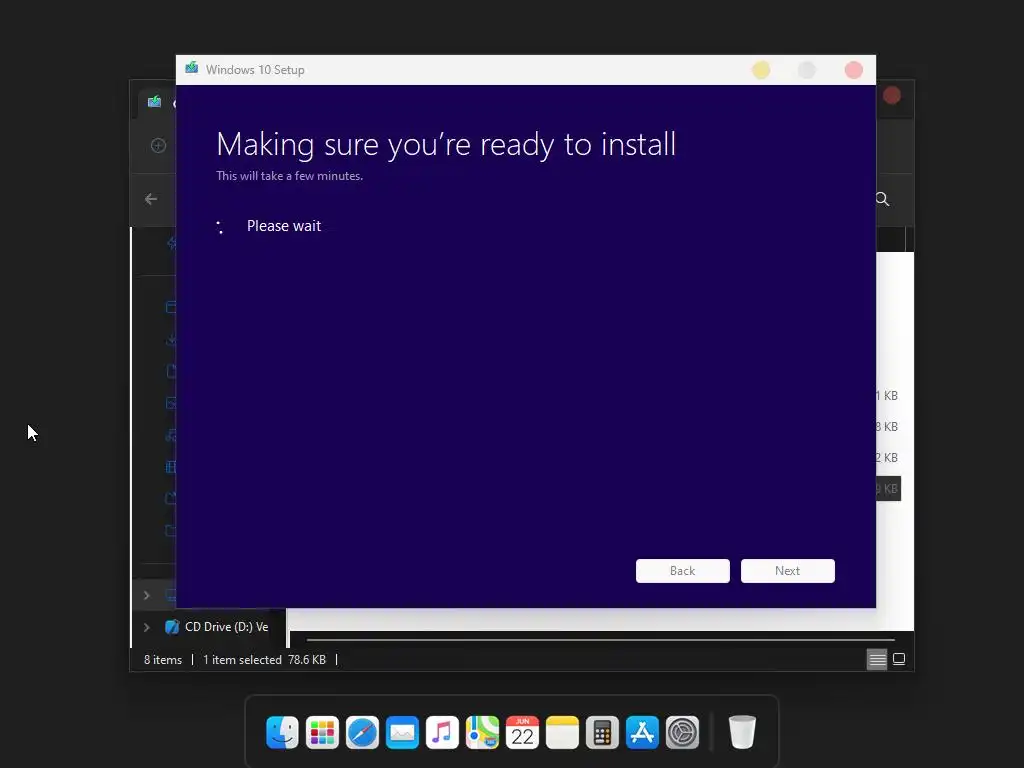Open Launchpad from the dock
This screenshot has height=768, width=1024.
[x=322, y=732]
